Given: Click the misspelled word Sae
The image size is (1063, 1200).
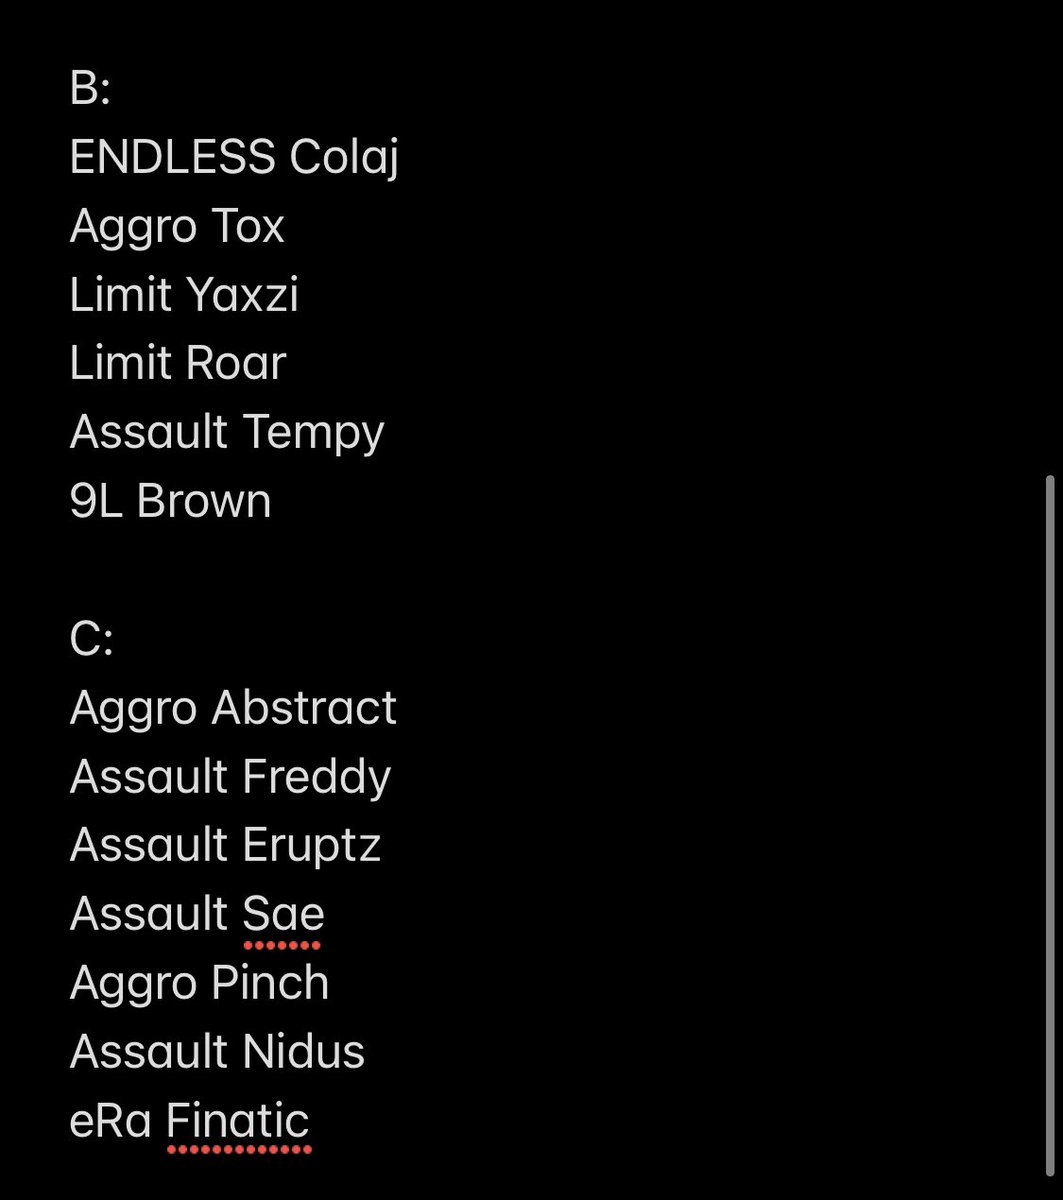Looking at the screenshot, I should [283, 914].
